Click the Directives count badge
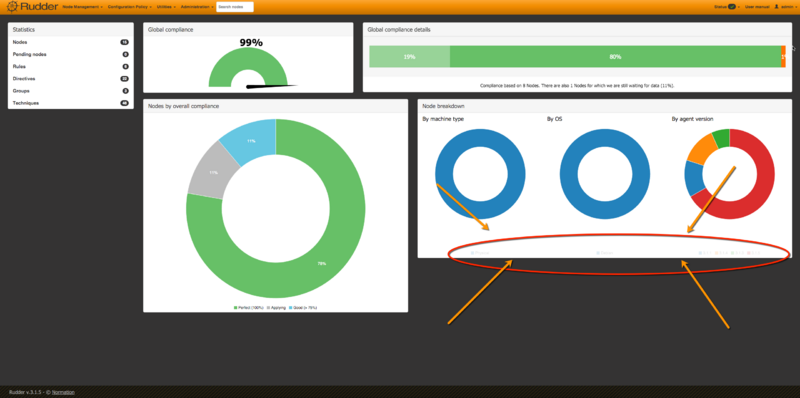This screenshot has height=398, width=800. (124, 79)
